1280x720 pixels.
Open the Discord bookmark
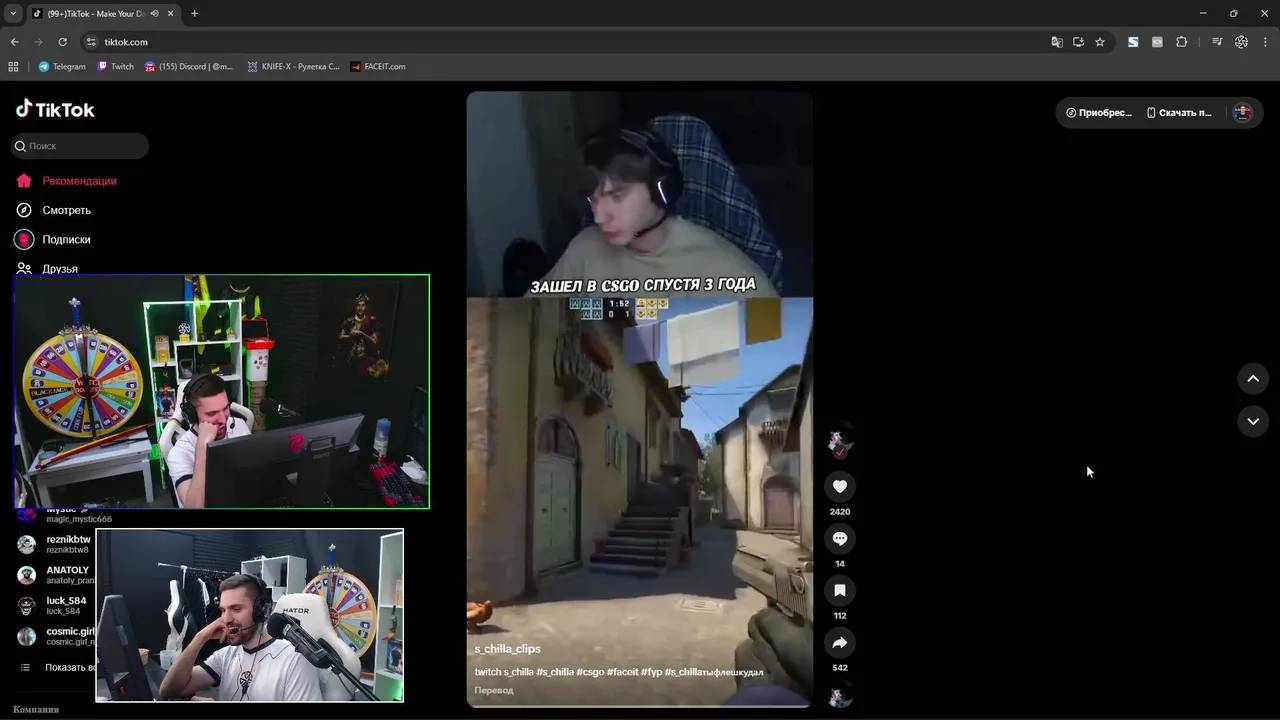pos(189,67)
